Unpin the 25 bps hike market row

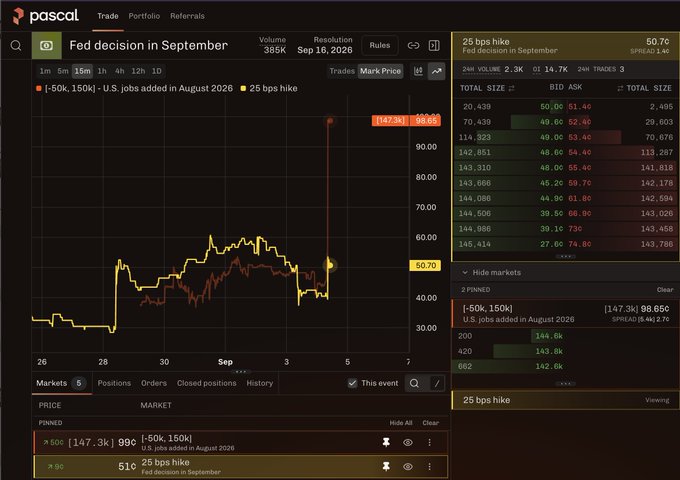[386, 466]
